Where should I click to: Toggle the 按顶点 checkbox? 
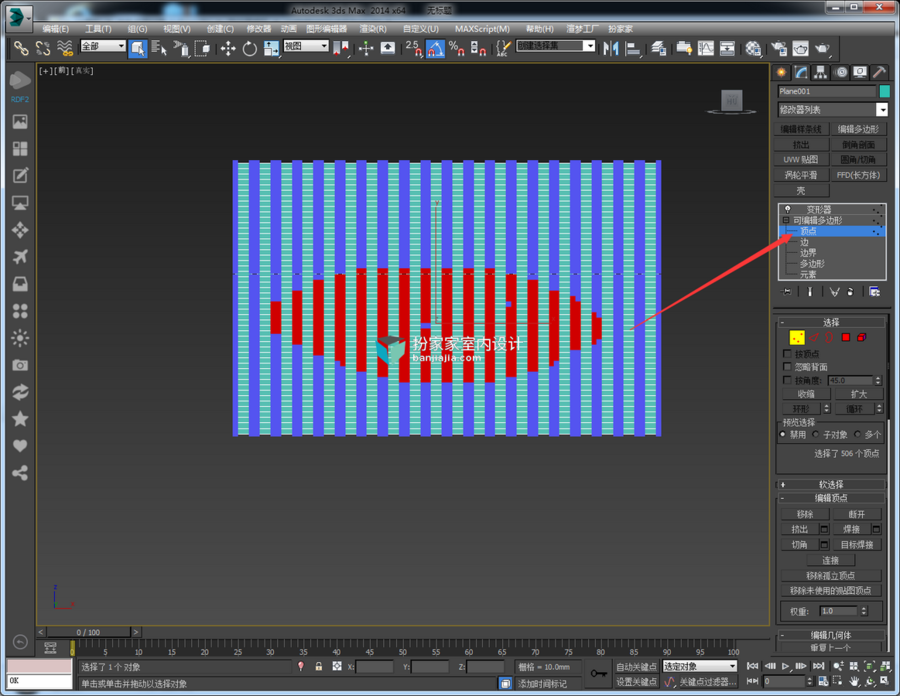[x=788, y=353]
